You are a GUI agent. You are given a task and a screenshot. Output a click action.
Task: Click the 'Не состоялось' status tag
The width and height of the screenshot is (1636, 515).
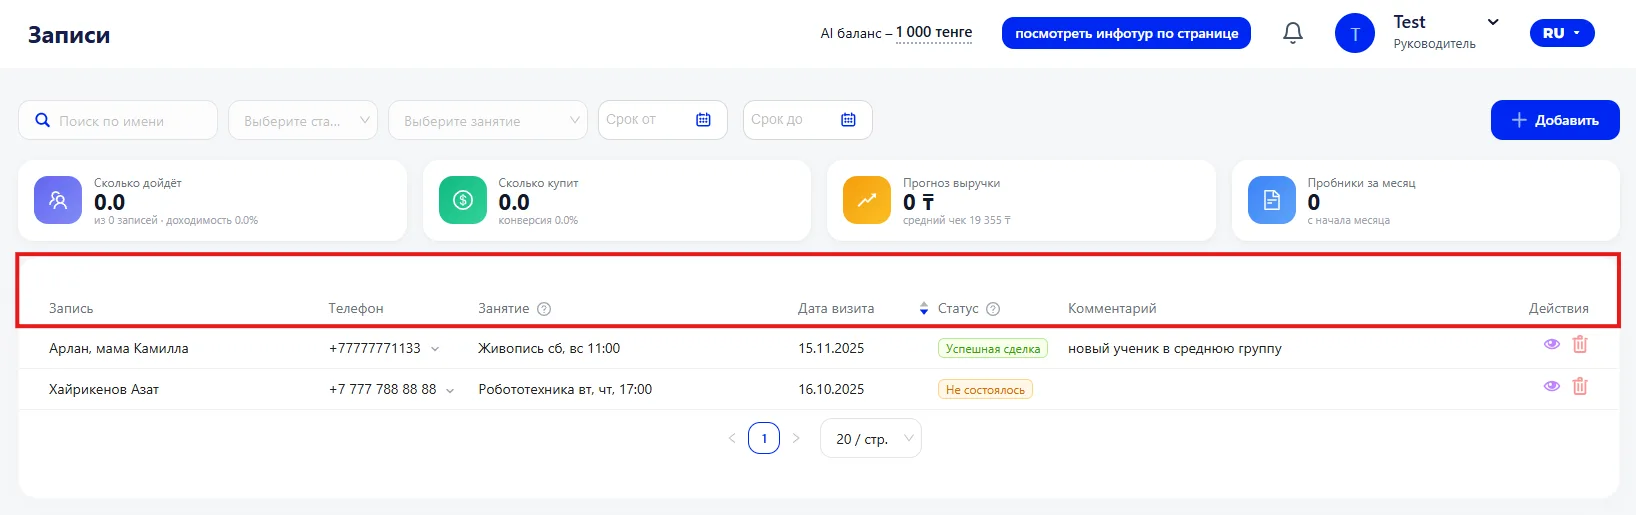[985, 389]
